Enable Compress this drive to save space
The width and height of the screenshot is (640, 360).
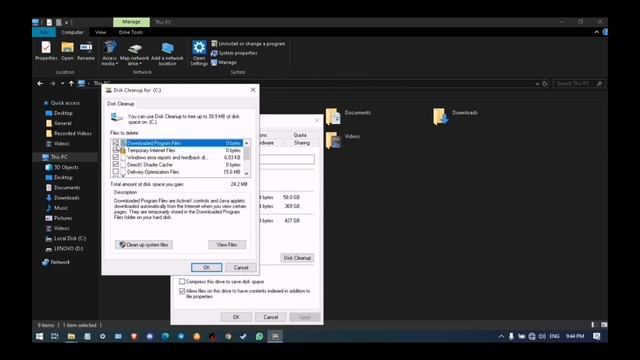coord(182,282)
